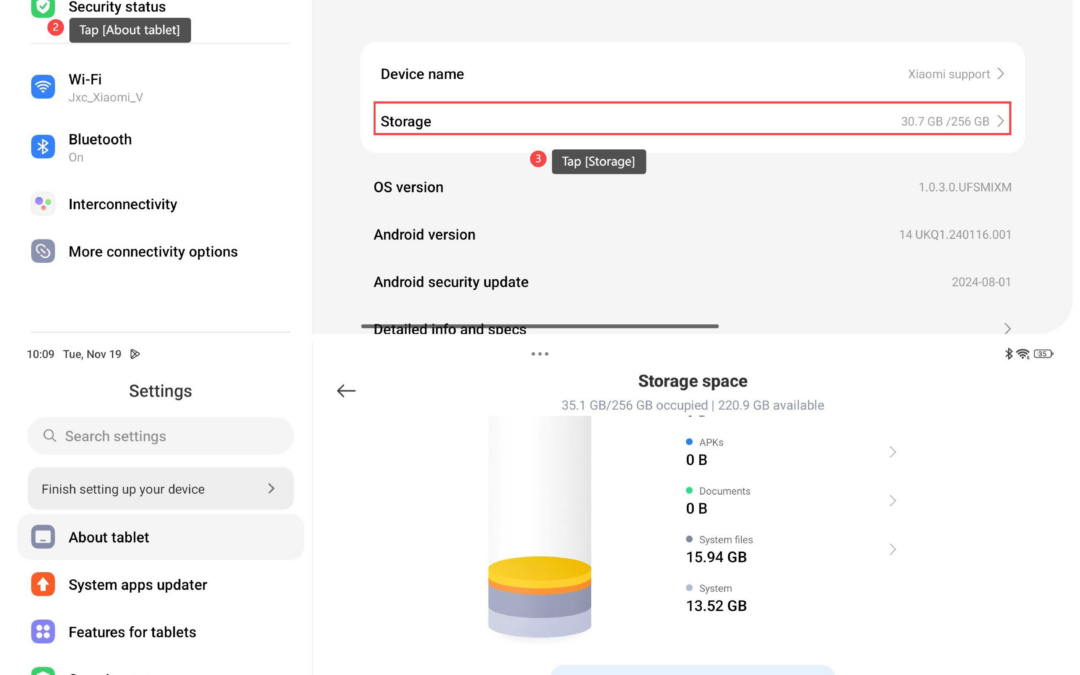1080x675 pixels.
Task: Open the three-dots menu above Storage space
Action: [540, 352]
